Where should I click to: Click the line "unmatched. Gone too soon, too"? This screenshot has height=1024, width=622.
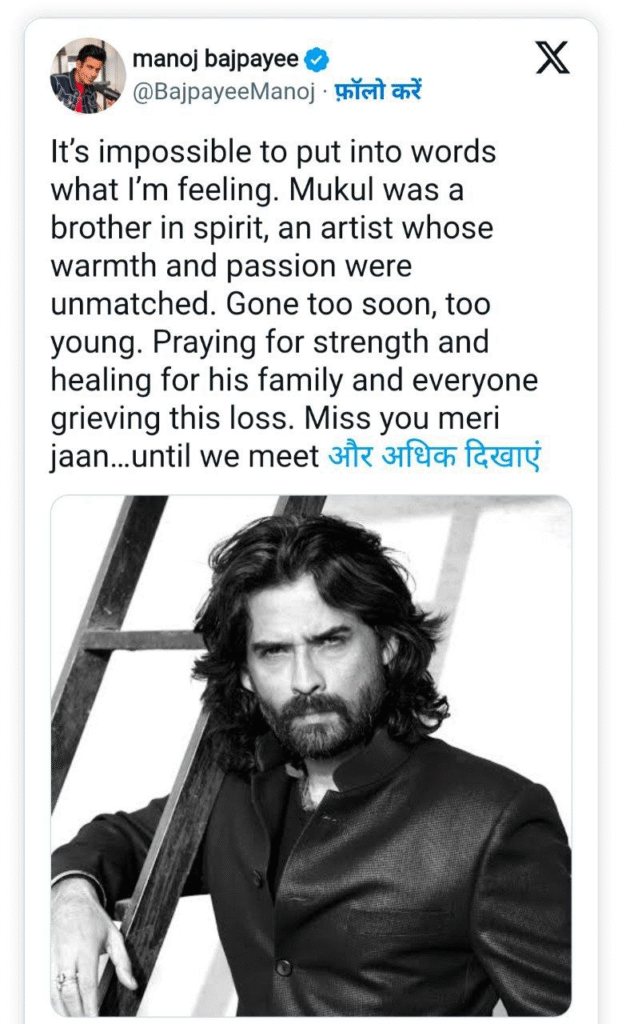pyautogui.click(x=270, y=304)
